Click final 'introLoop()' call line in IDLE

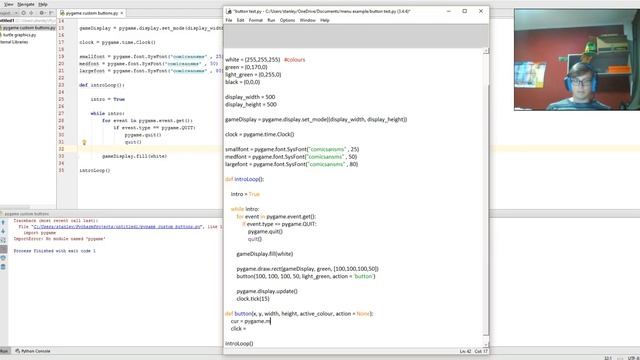[239, 344]
